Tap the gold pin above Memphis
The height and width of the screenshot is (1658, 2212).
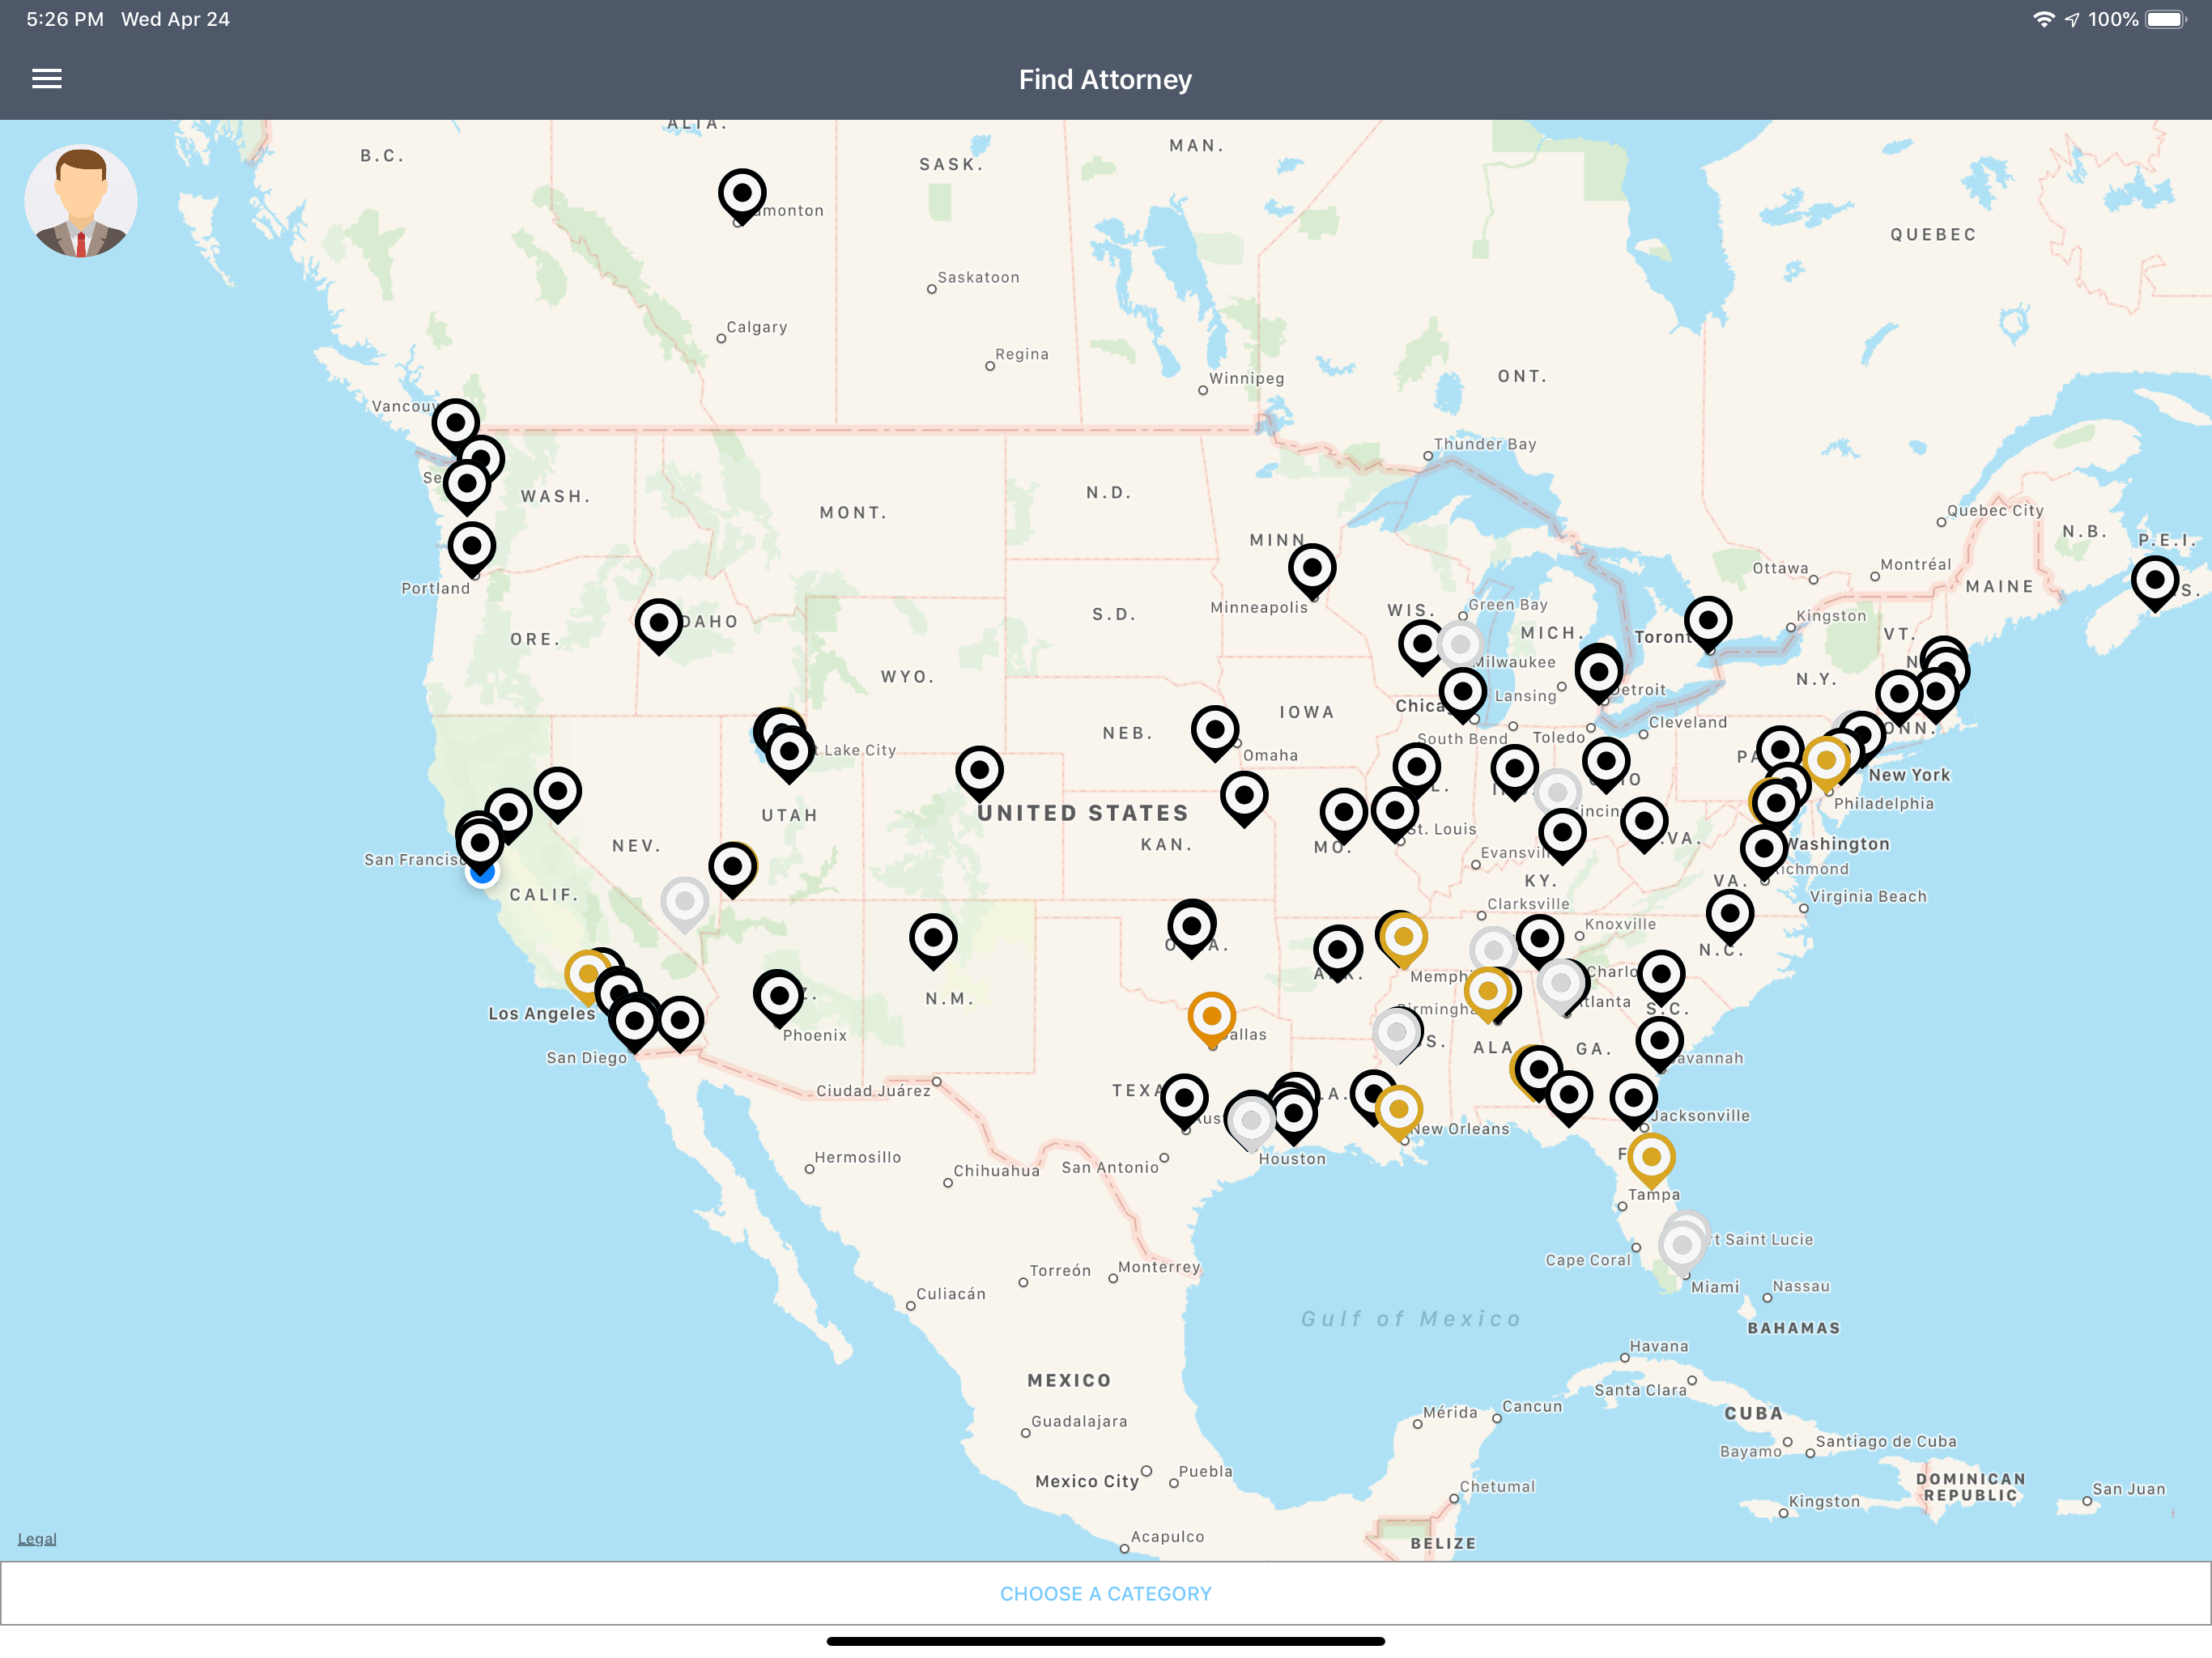click(x=1403, y=939)
